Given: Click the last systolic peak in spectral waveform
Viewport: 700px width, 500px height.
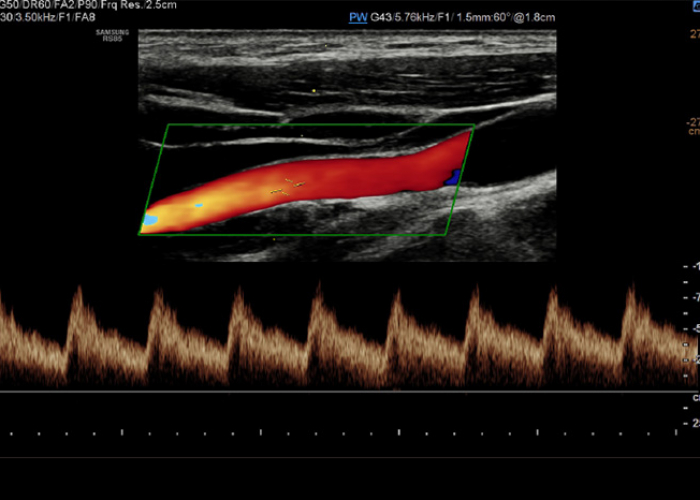Looking at the screenshot, I should [x=630, y=289].
